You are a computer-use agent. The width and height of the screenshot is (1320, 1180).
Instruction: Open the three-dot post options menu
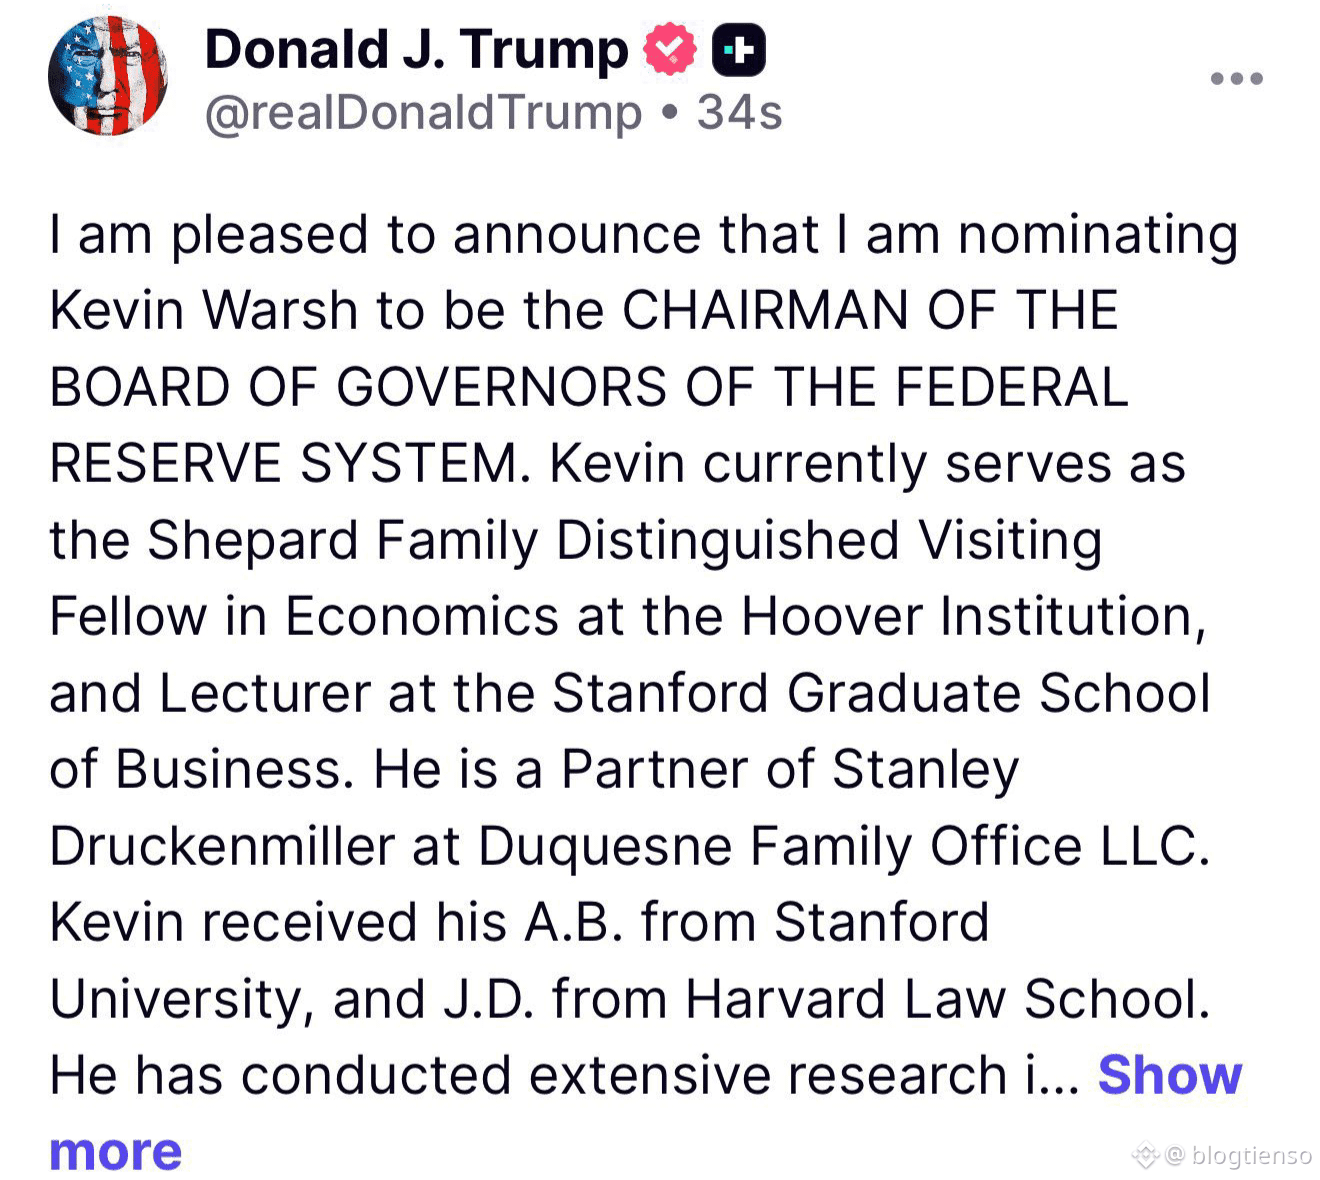(x=1237, y=78)
